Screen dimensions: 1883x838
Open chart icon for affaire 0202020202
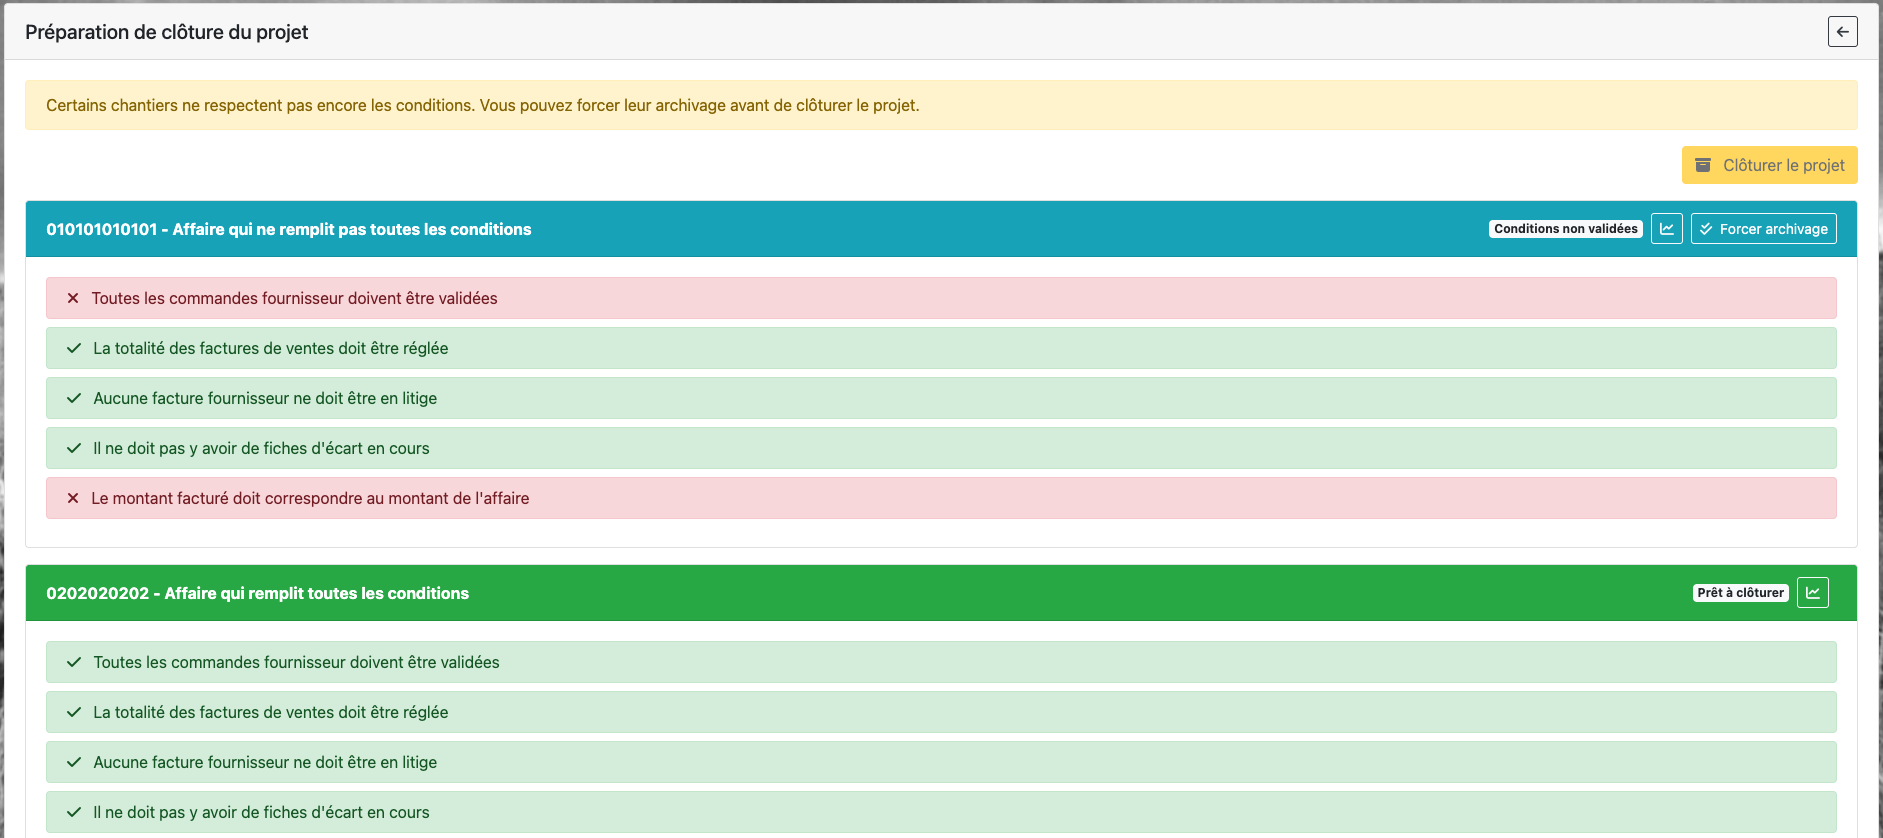(x=1812, y=593)
